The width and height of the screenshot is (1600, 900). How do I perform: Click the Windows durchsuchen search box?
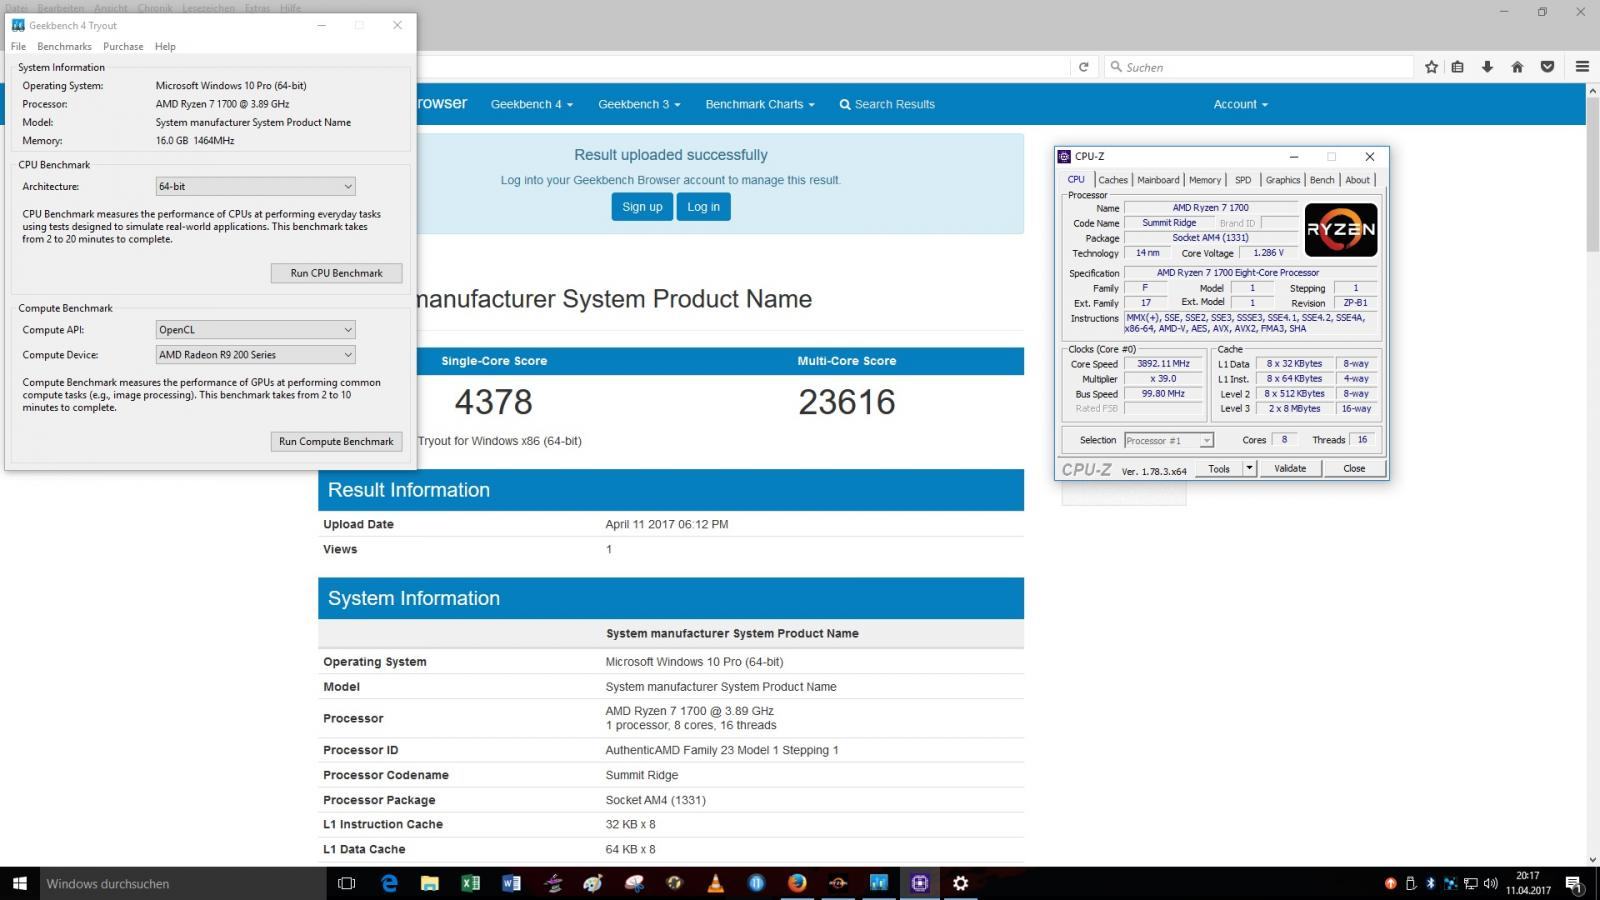pos(183,883)
